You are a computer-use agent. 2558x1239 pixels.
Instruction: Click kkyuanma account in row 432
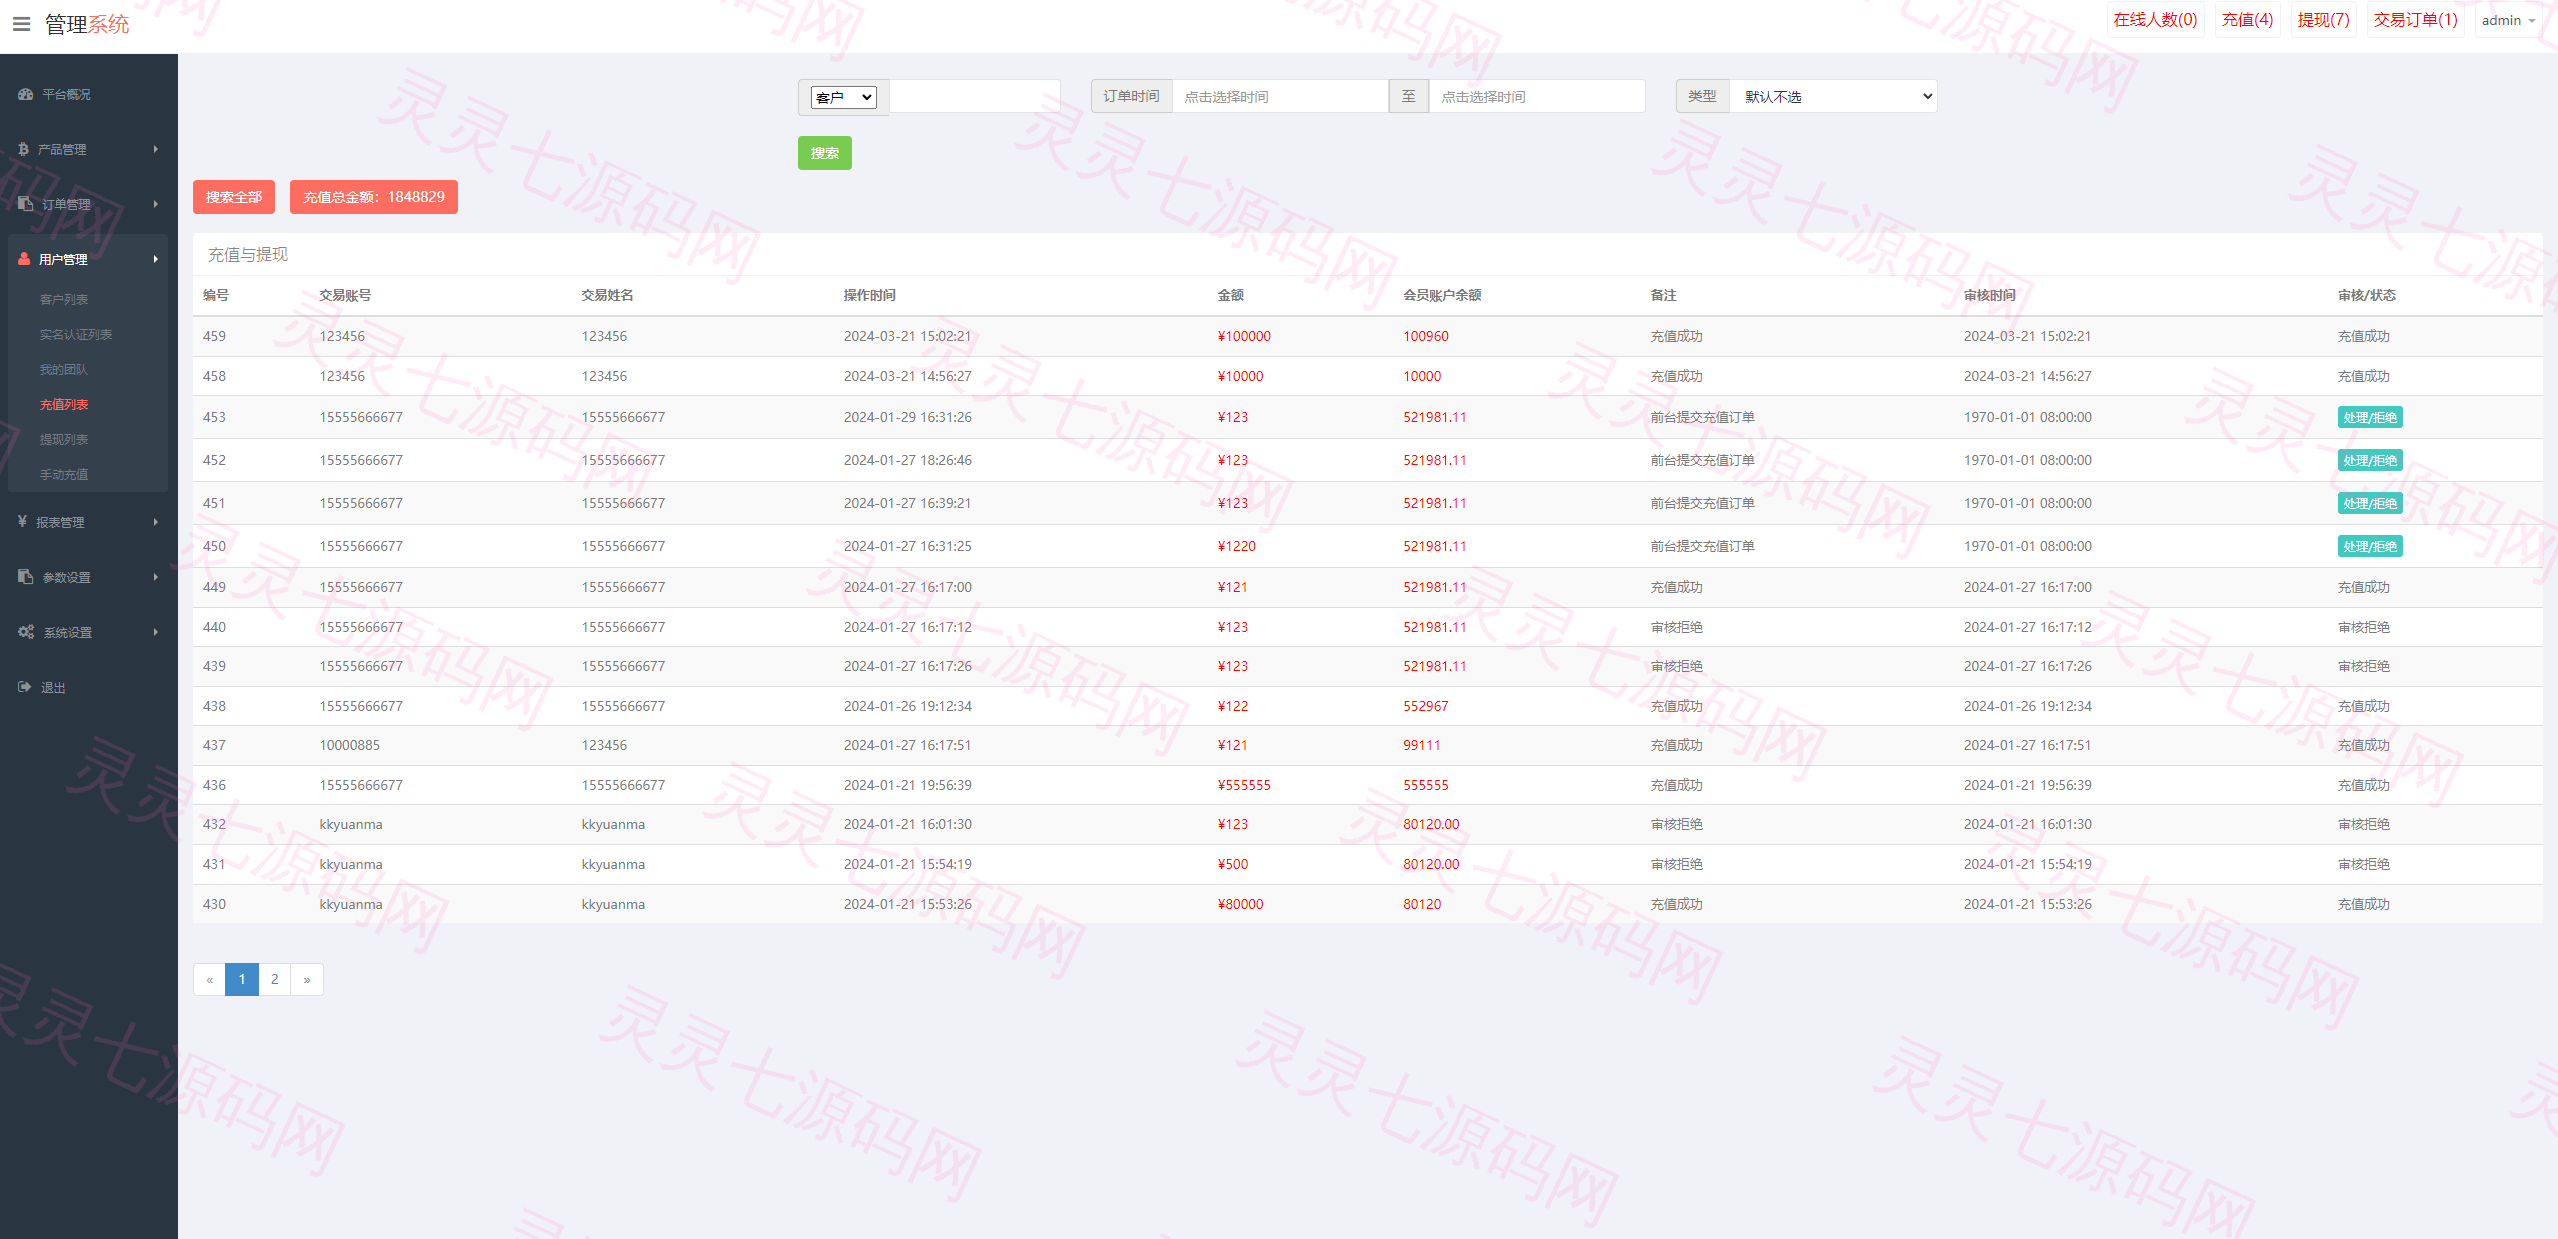(351, 824)
